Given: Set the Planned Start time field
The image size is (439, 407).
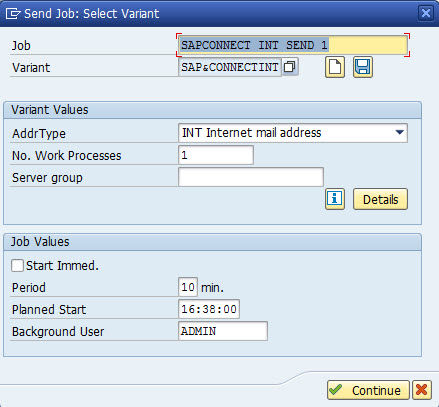Looking at the screenshot, I should [x=209, y=309].
